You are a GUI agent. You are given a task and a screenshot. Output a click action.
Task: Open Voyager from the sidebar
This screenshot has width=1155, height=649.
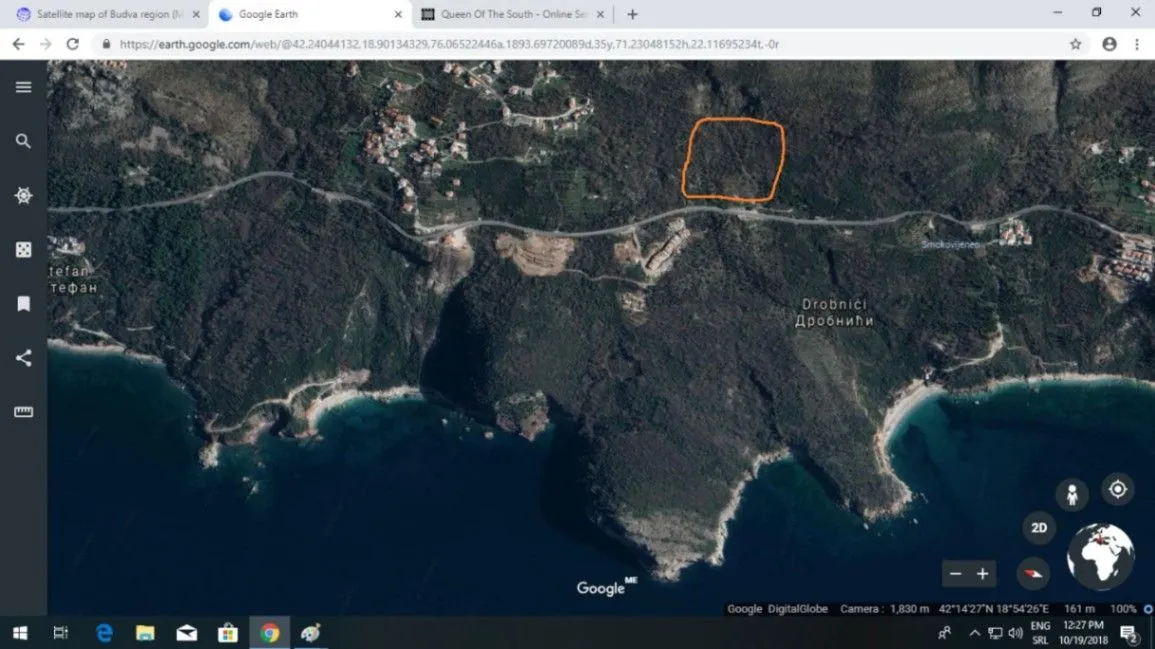pyautogui.click(x=22, y=195)
